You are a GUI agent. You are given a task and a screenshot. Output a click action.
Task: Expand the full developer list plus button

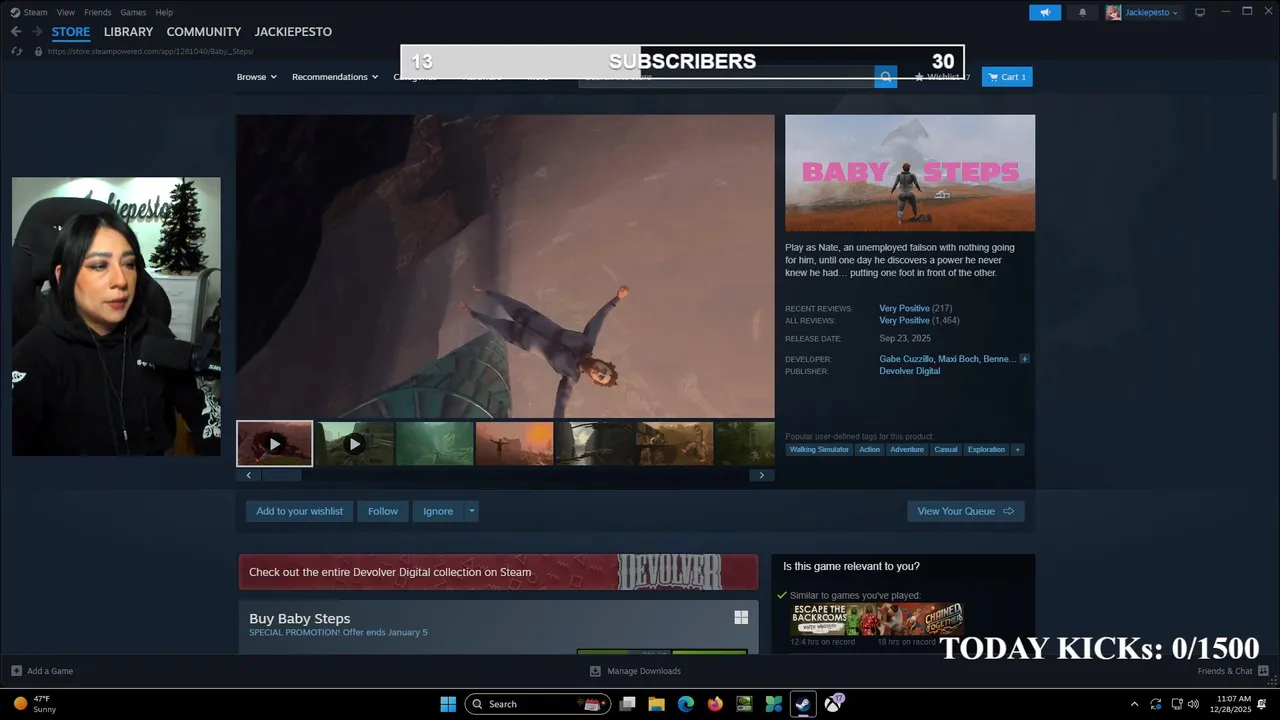pos(1024,358)
